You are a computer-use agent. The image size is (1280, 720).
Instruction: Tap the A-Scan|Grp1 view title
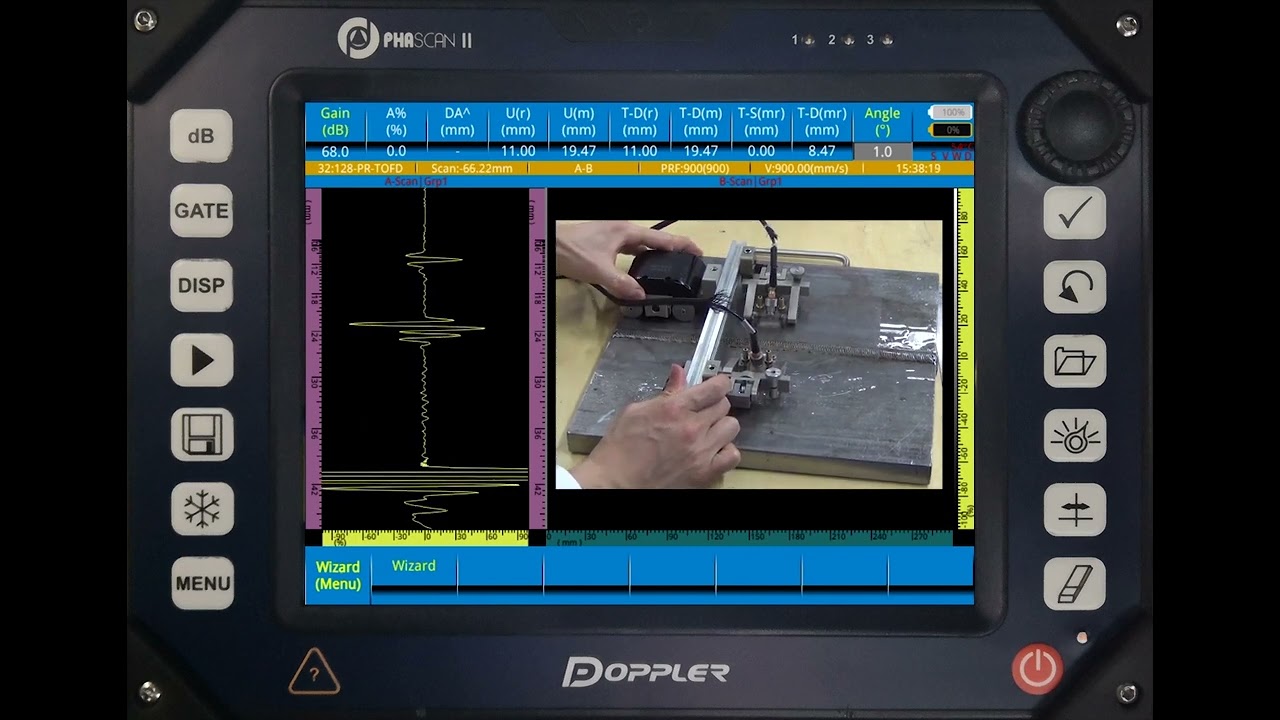tap(416, 182)
